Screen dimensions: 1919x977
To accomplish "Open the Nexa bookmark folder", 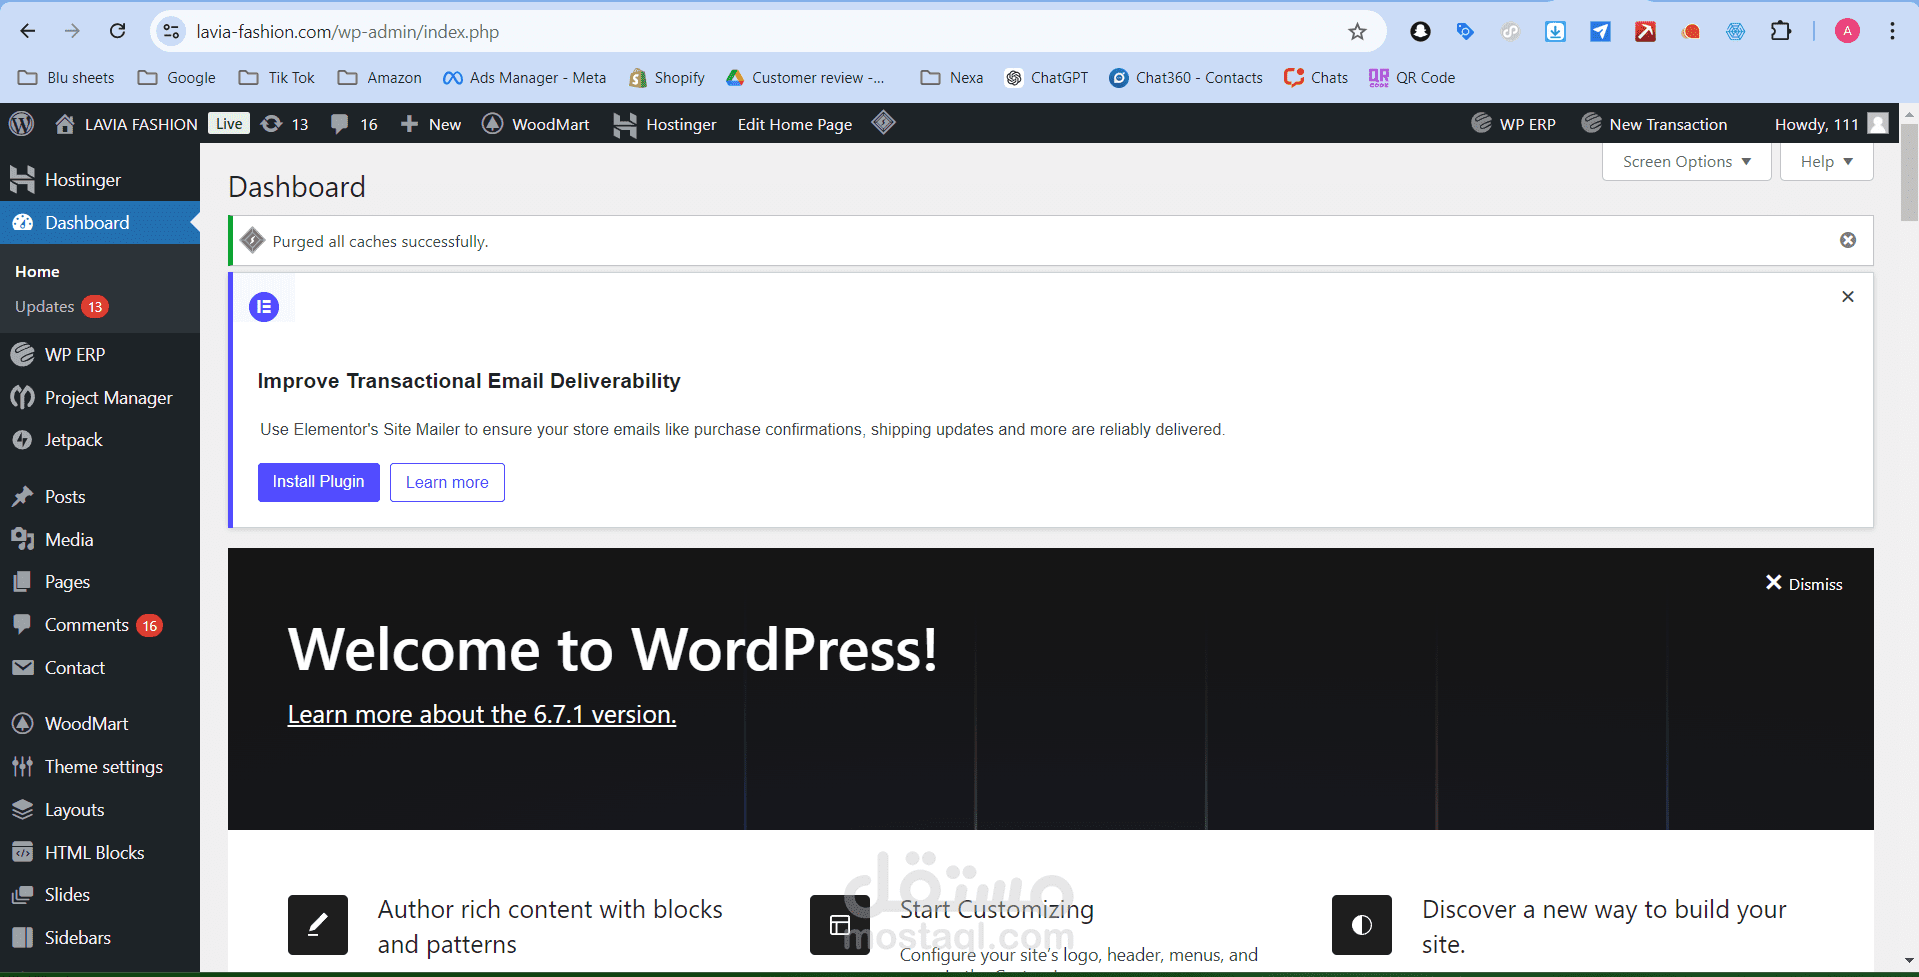I will 952,78.
